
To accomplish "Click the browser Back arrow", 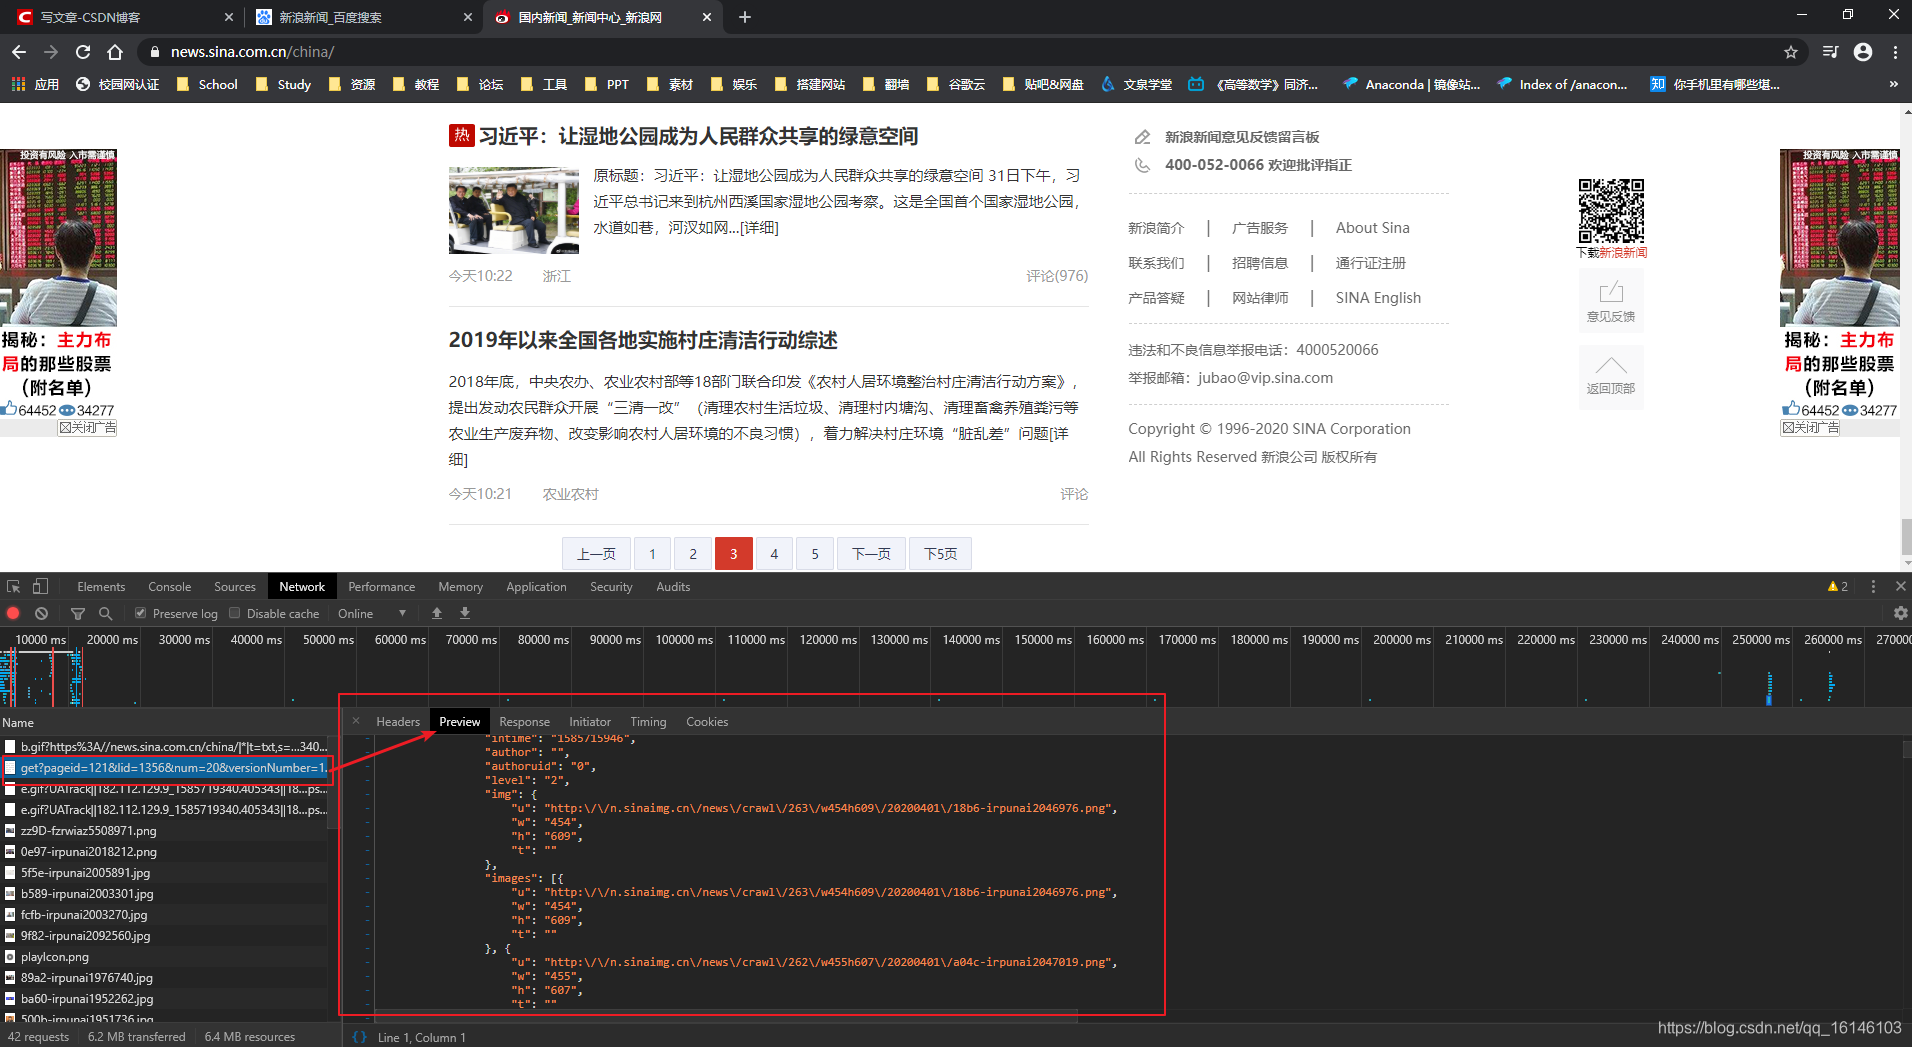I will pyautogui.click(x=19, y=52).
